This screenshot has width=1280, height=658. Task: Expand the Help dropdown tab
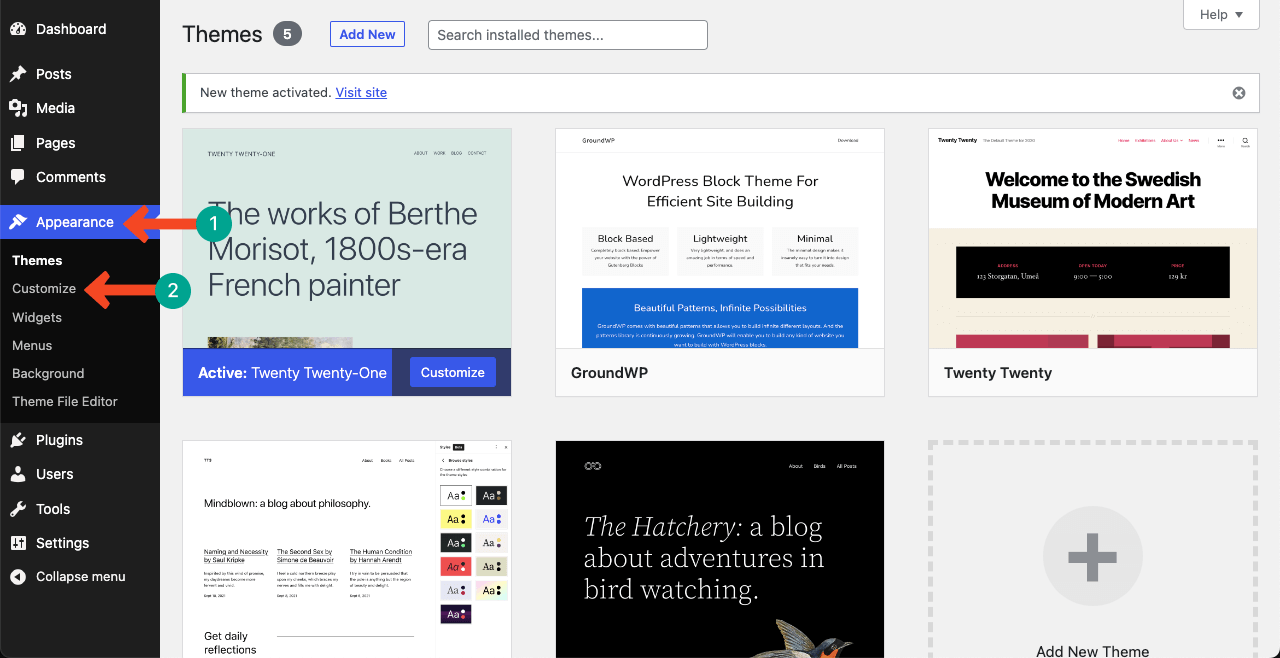1221,15
